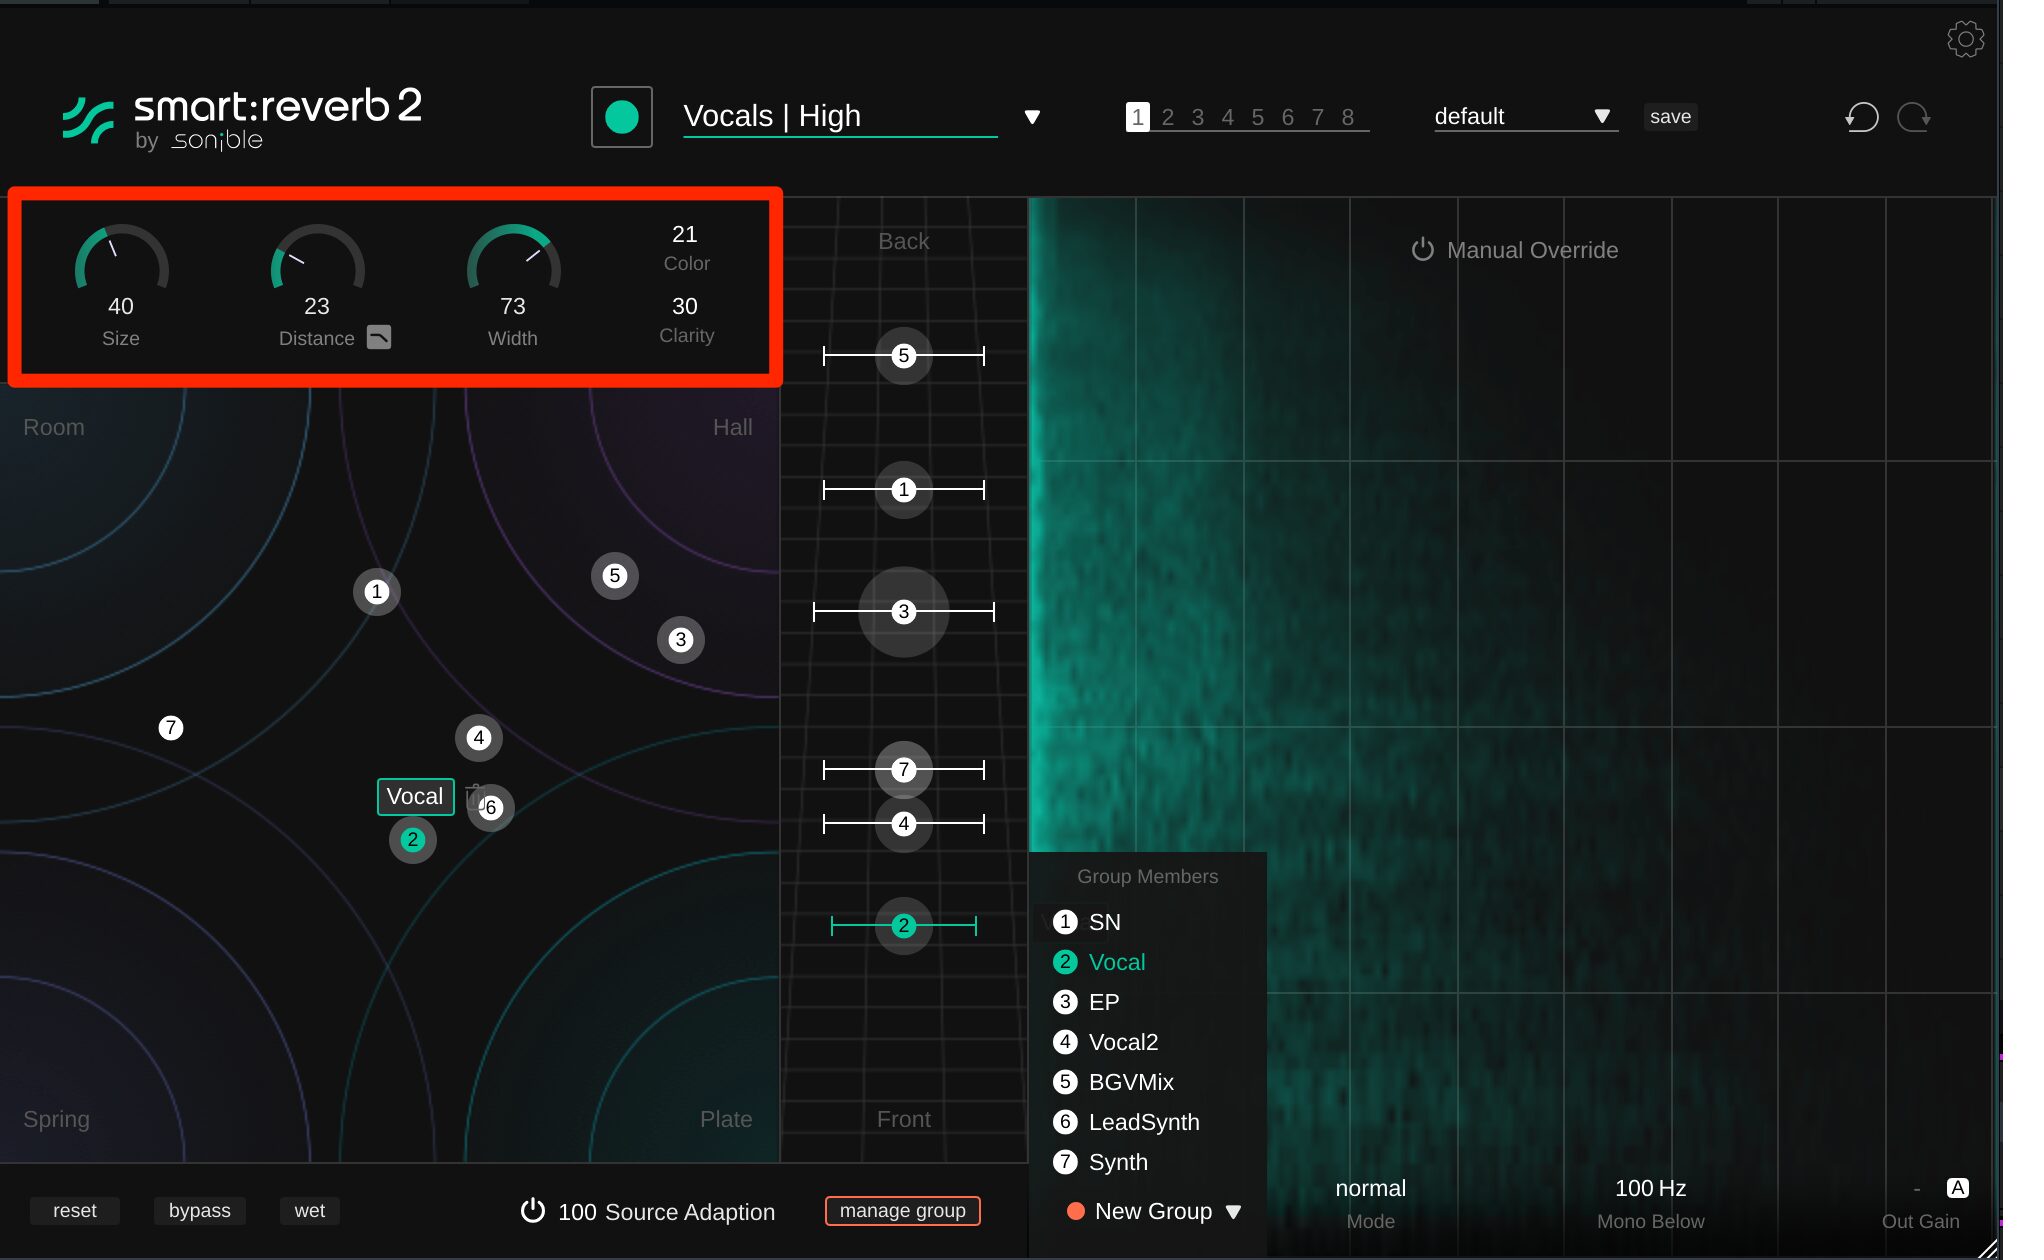Click node 4 on the depth stage
The height and width of the screenshot is (1260, 2044).
pos(903,823)
